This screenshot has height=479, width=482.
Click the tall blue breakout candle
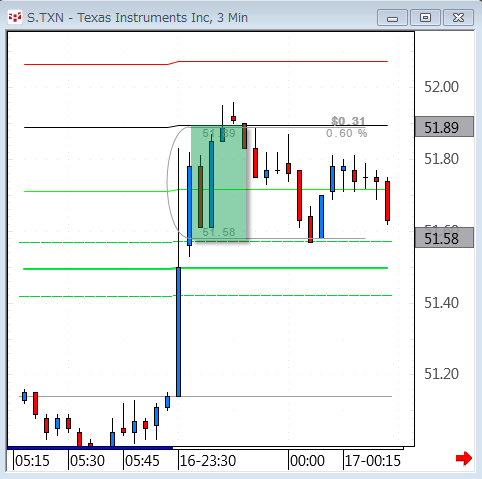pos(179,332)
